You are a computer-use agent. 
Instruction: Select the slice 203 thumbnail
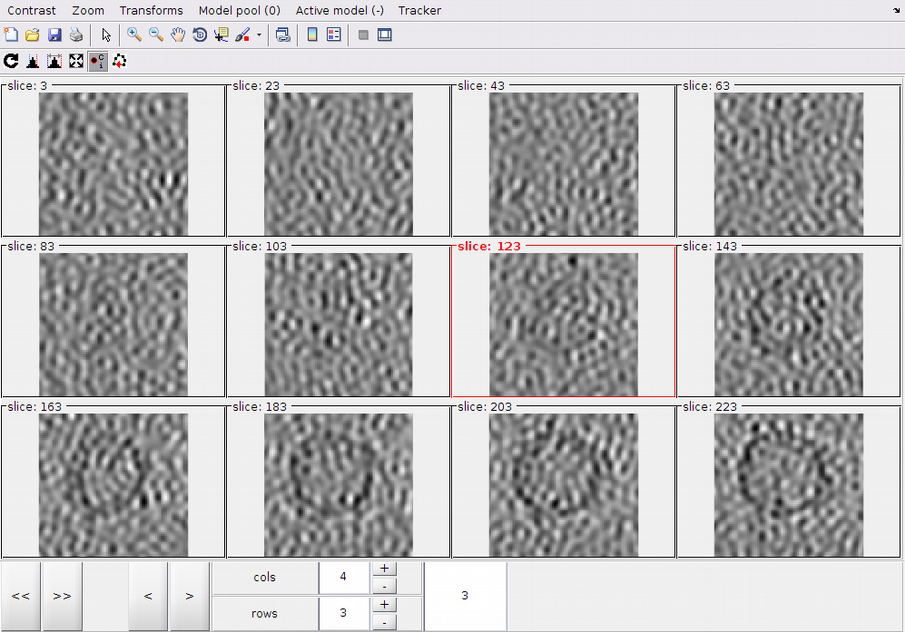(563, 485)
